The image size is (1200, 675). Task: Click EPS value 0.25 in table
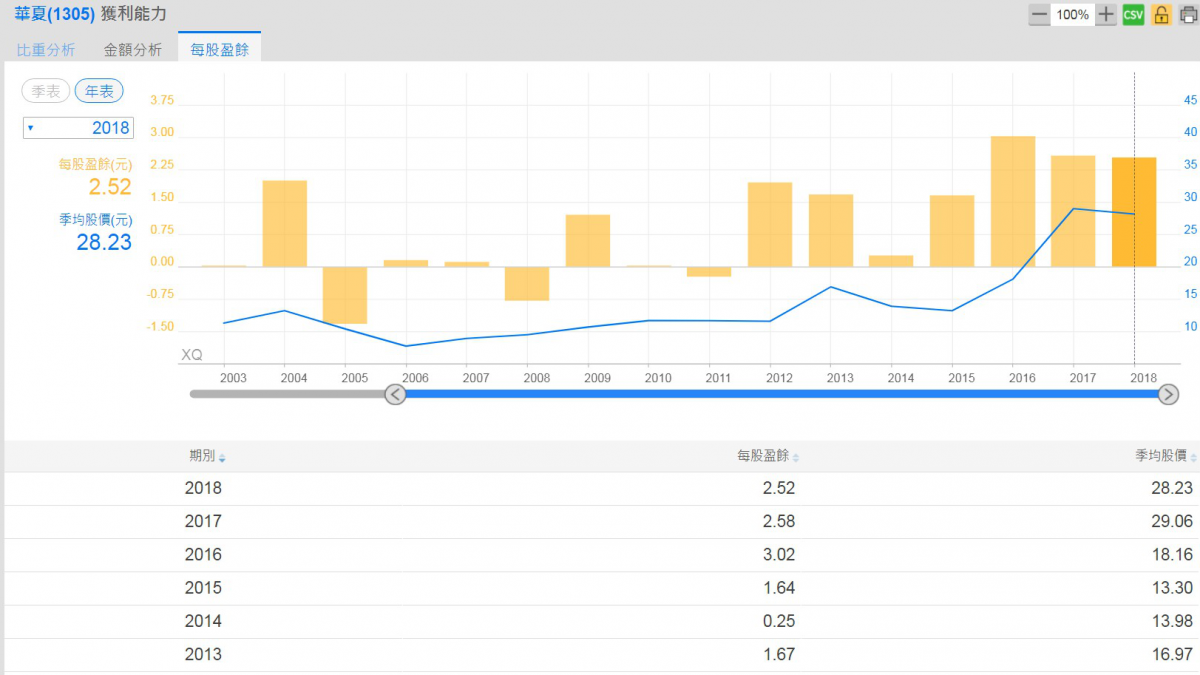[779, 621]
